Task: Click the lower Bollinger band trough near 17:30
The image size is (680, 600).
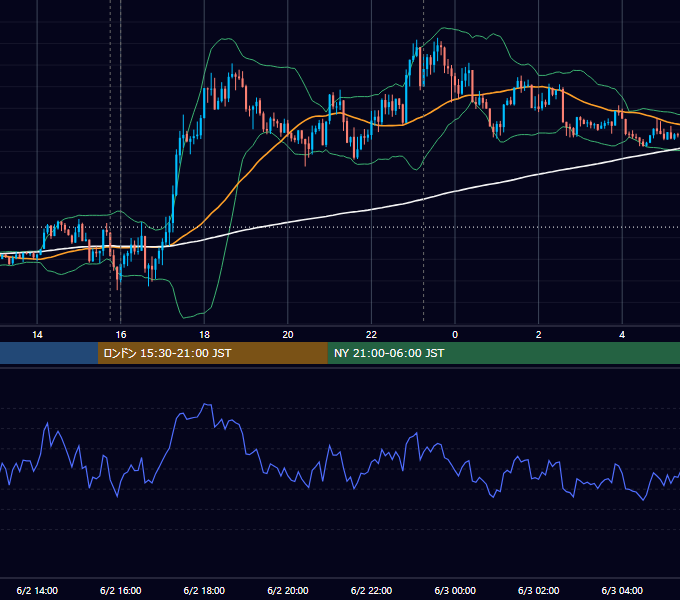Action: point(184,317)
